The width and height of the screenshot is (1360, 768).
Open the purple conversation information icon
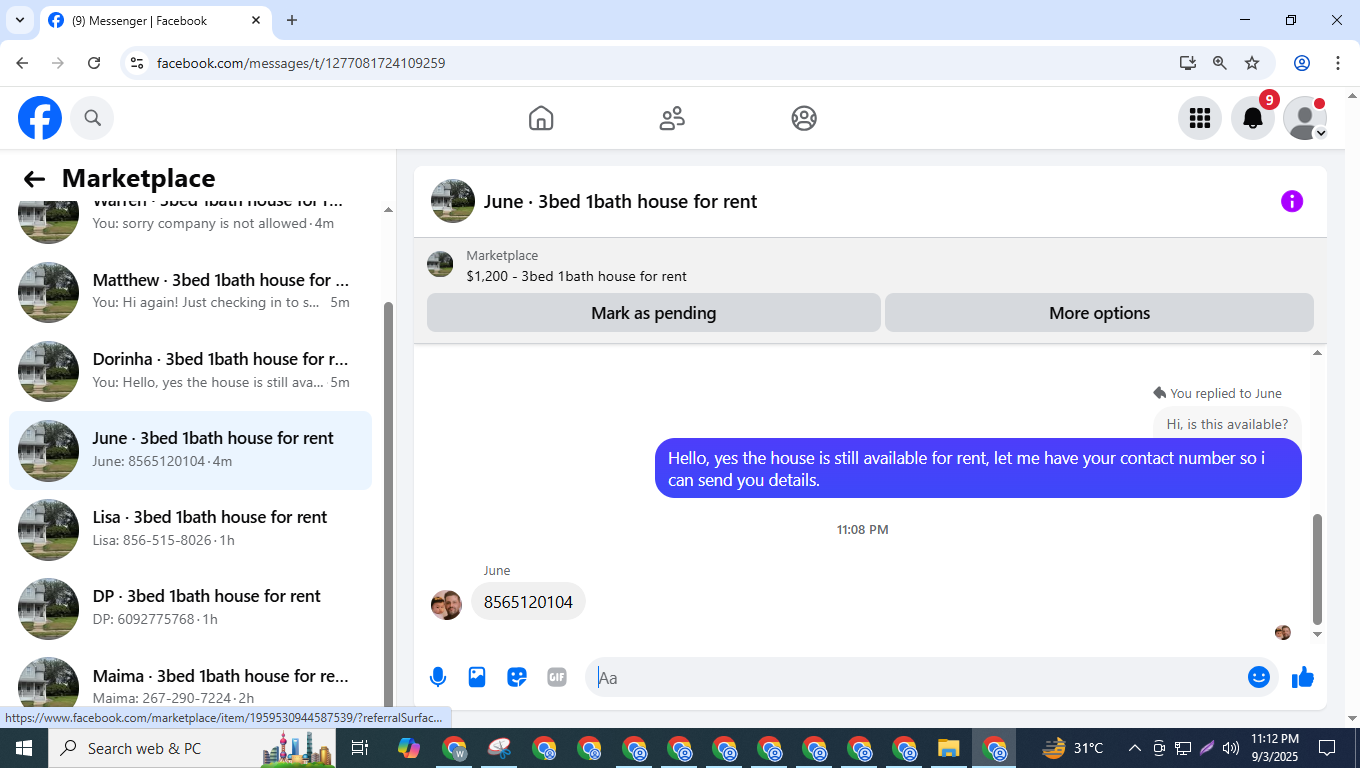(x=1292, y=201)
